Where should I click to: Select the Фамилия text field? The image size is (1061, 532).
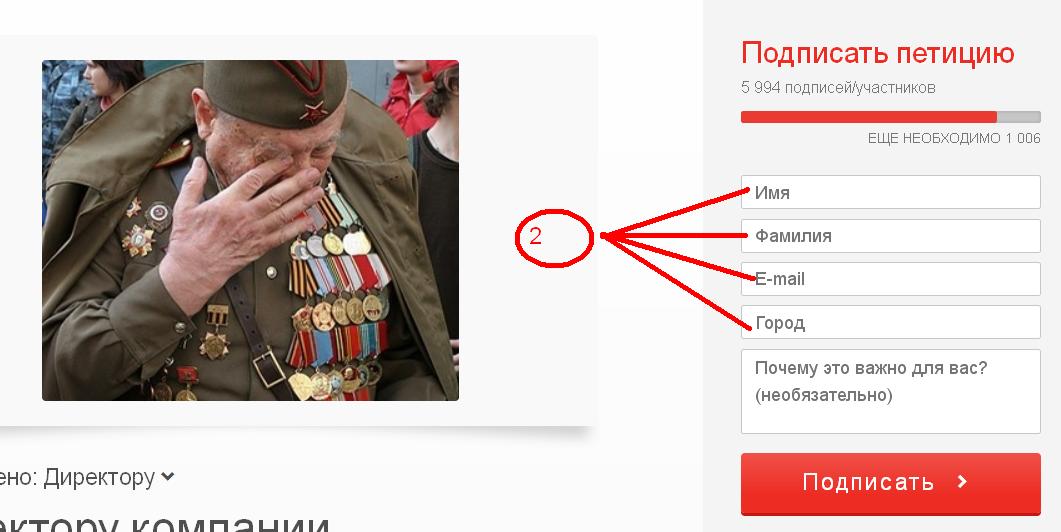890,236
